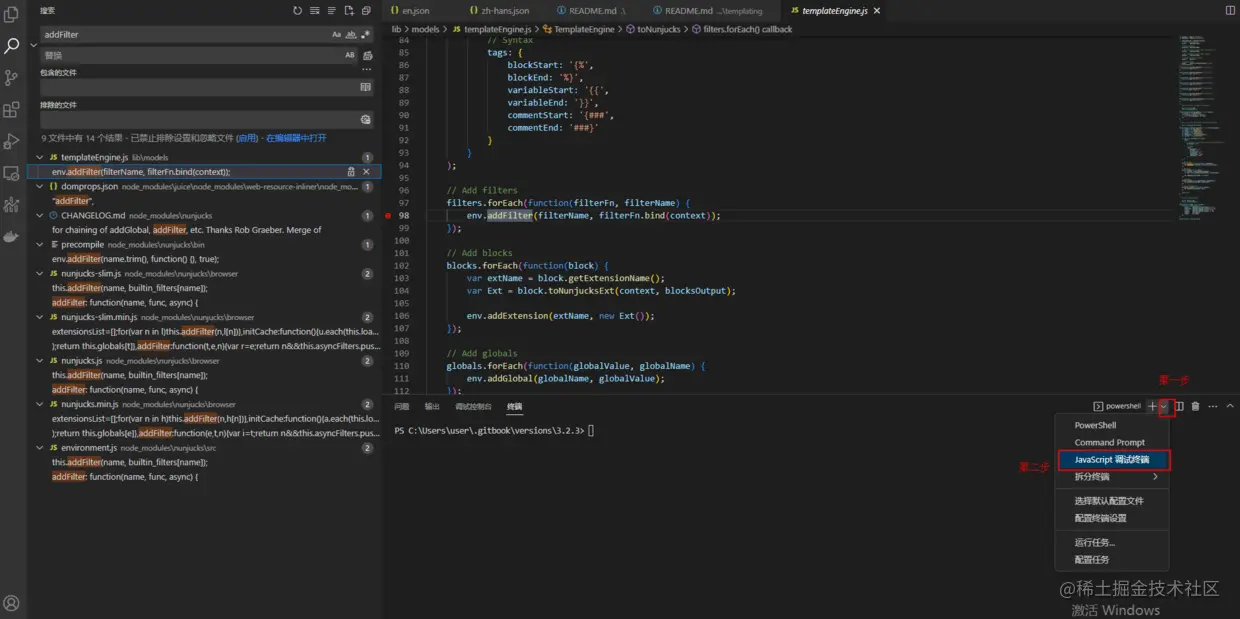Open a new search editor
Image resolution: width=1240 pixels, height=619 pixels.
[x=349, y=11]
